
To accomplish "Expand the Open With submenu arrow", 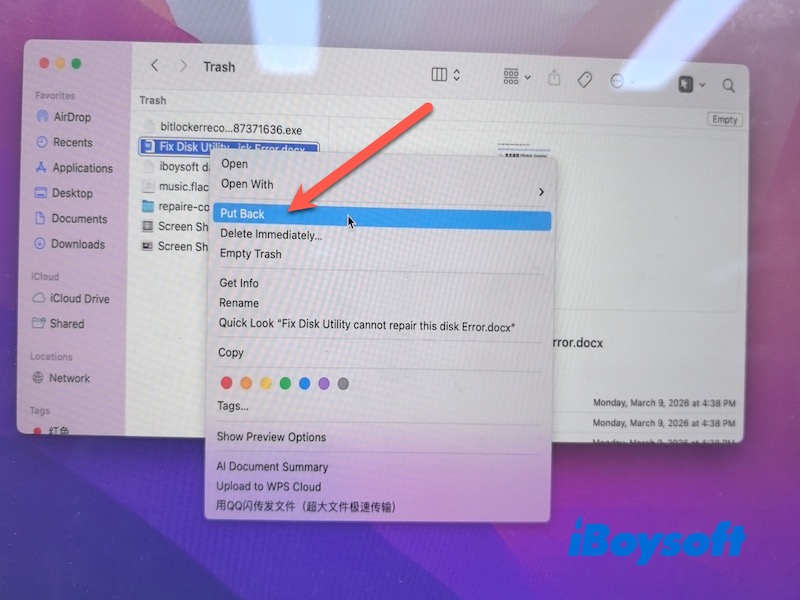I will coord(541,191).
